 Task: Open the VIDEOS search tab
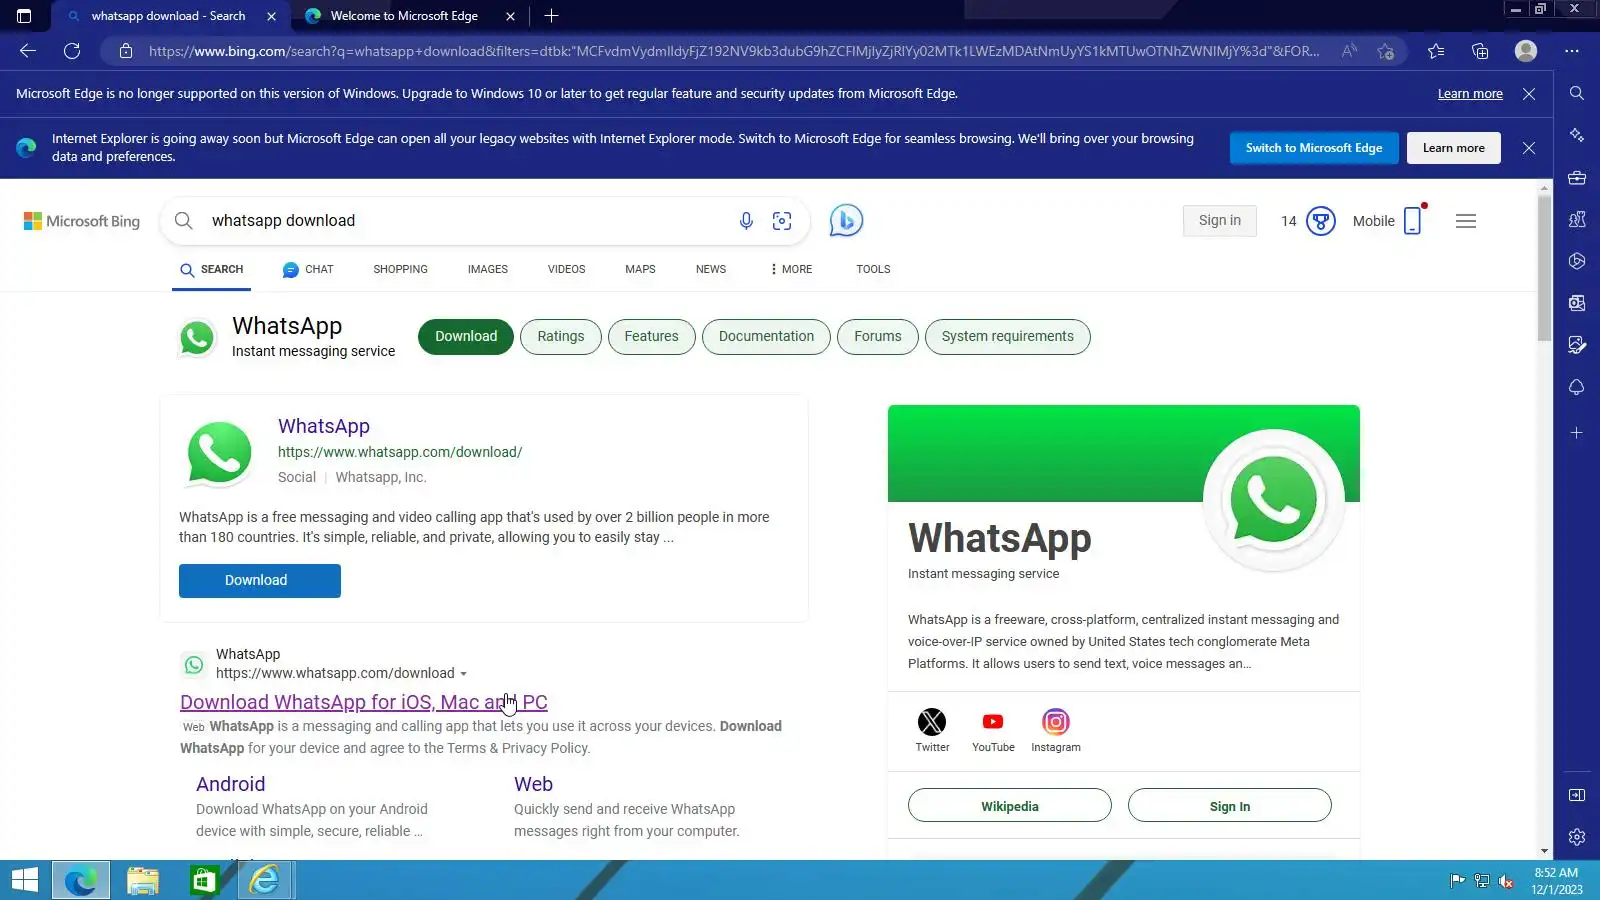coord(566,269)
